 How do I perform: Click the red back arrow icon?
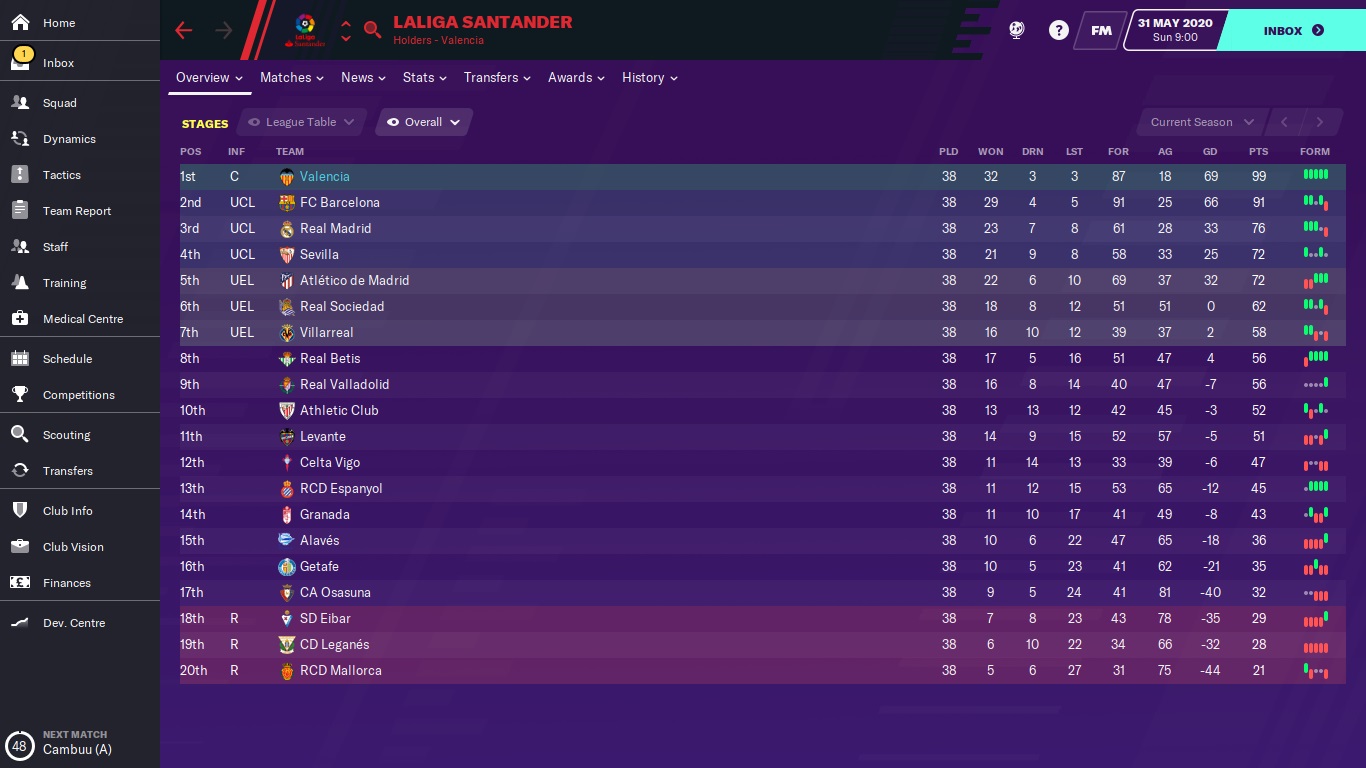click(x=183, y=30)
